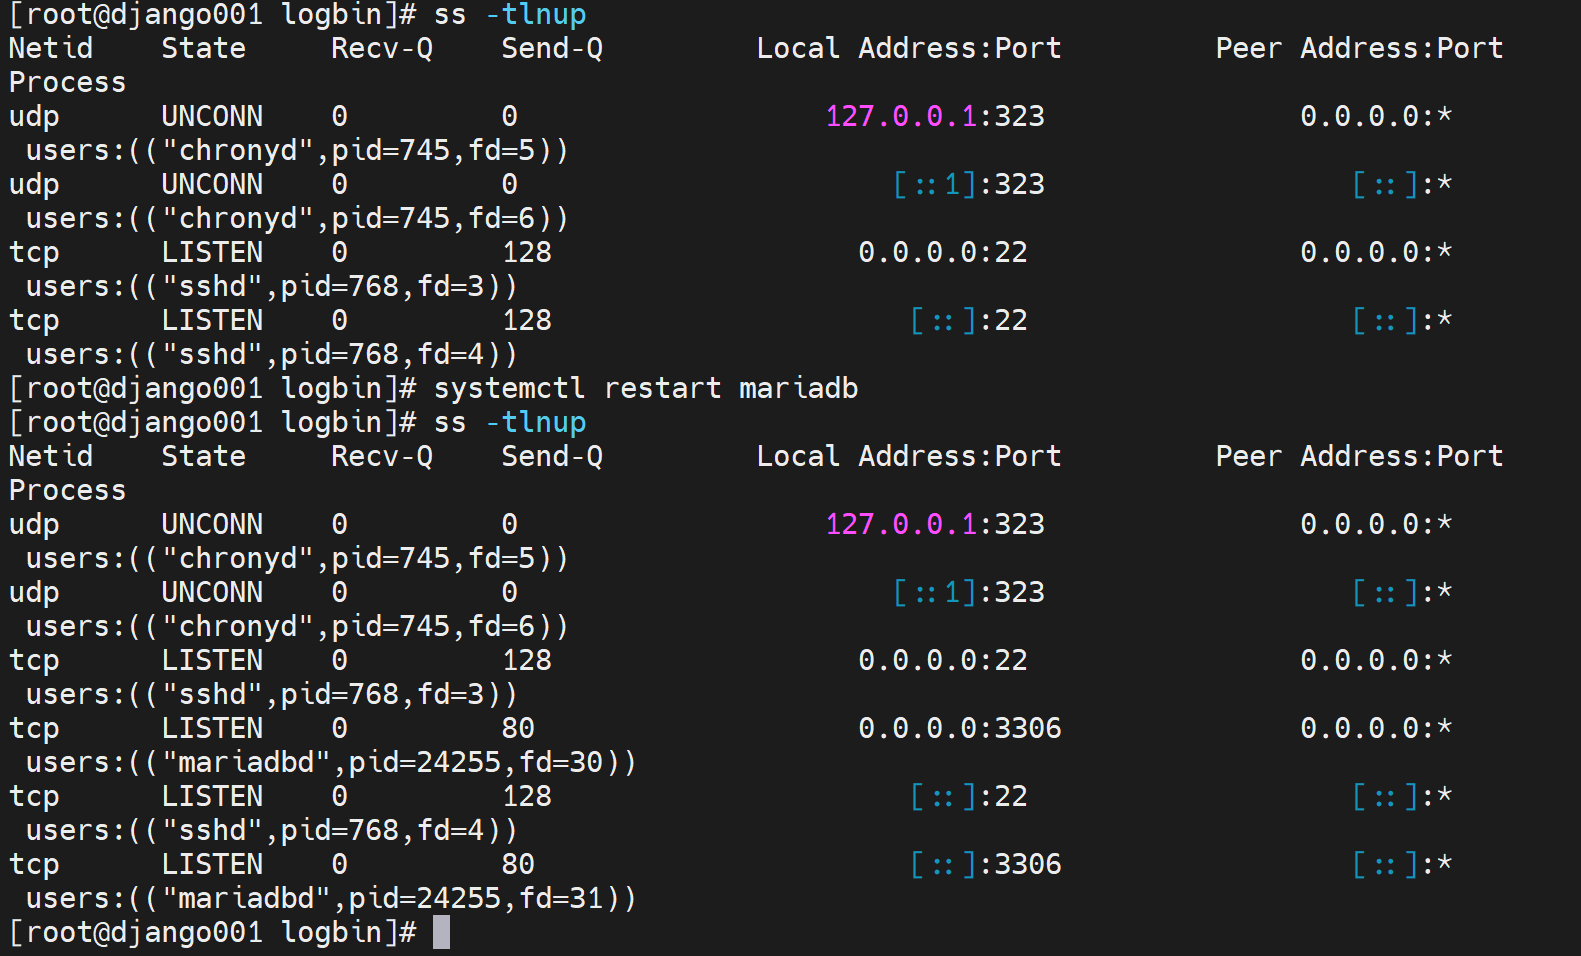
Task: Click the blinking cursor block at the last prompt
Action: 441,932
